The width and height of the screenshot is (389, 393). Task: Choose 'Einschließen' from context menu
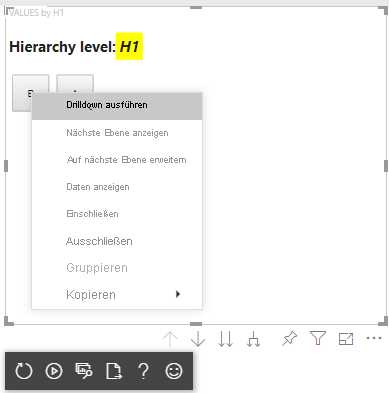coord(117,214)
